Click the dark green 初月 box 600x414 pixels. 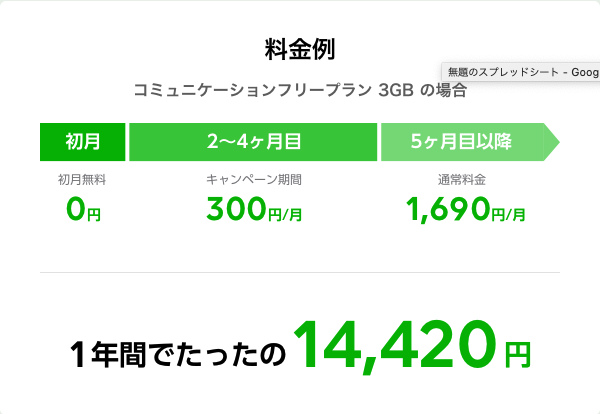click(83, 142)
